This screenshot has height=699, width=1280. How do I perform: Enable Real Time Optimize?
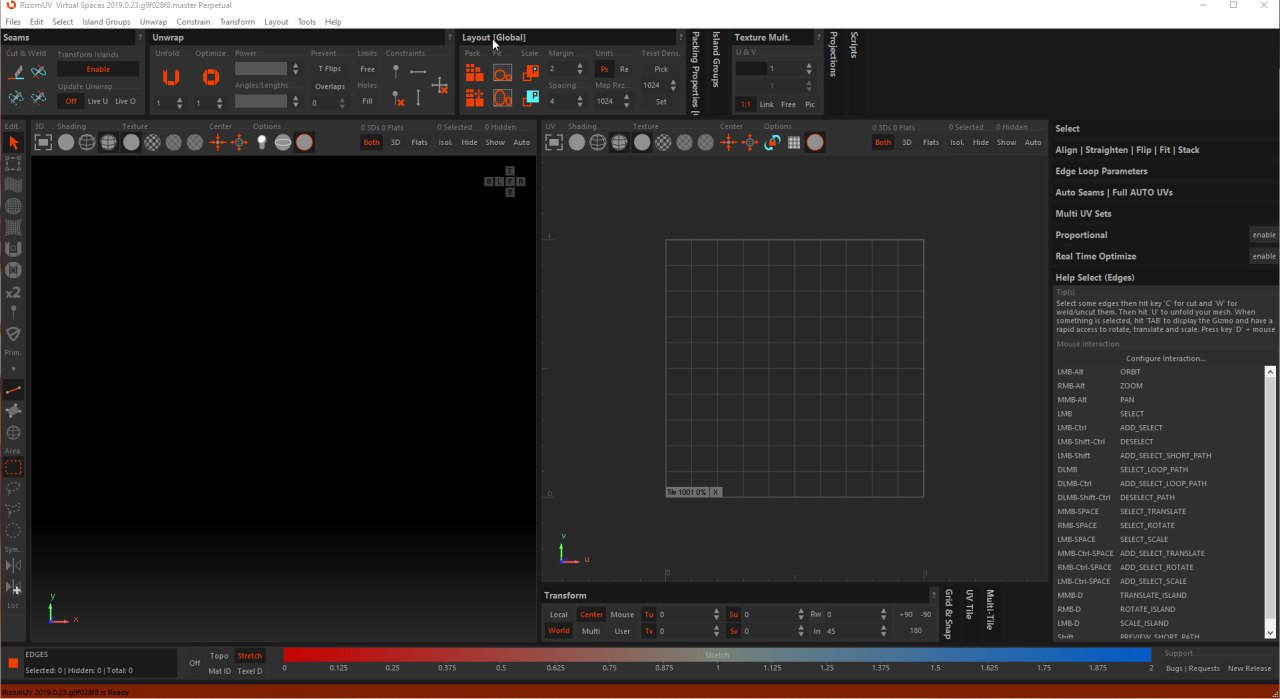tap(1264, 256)
